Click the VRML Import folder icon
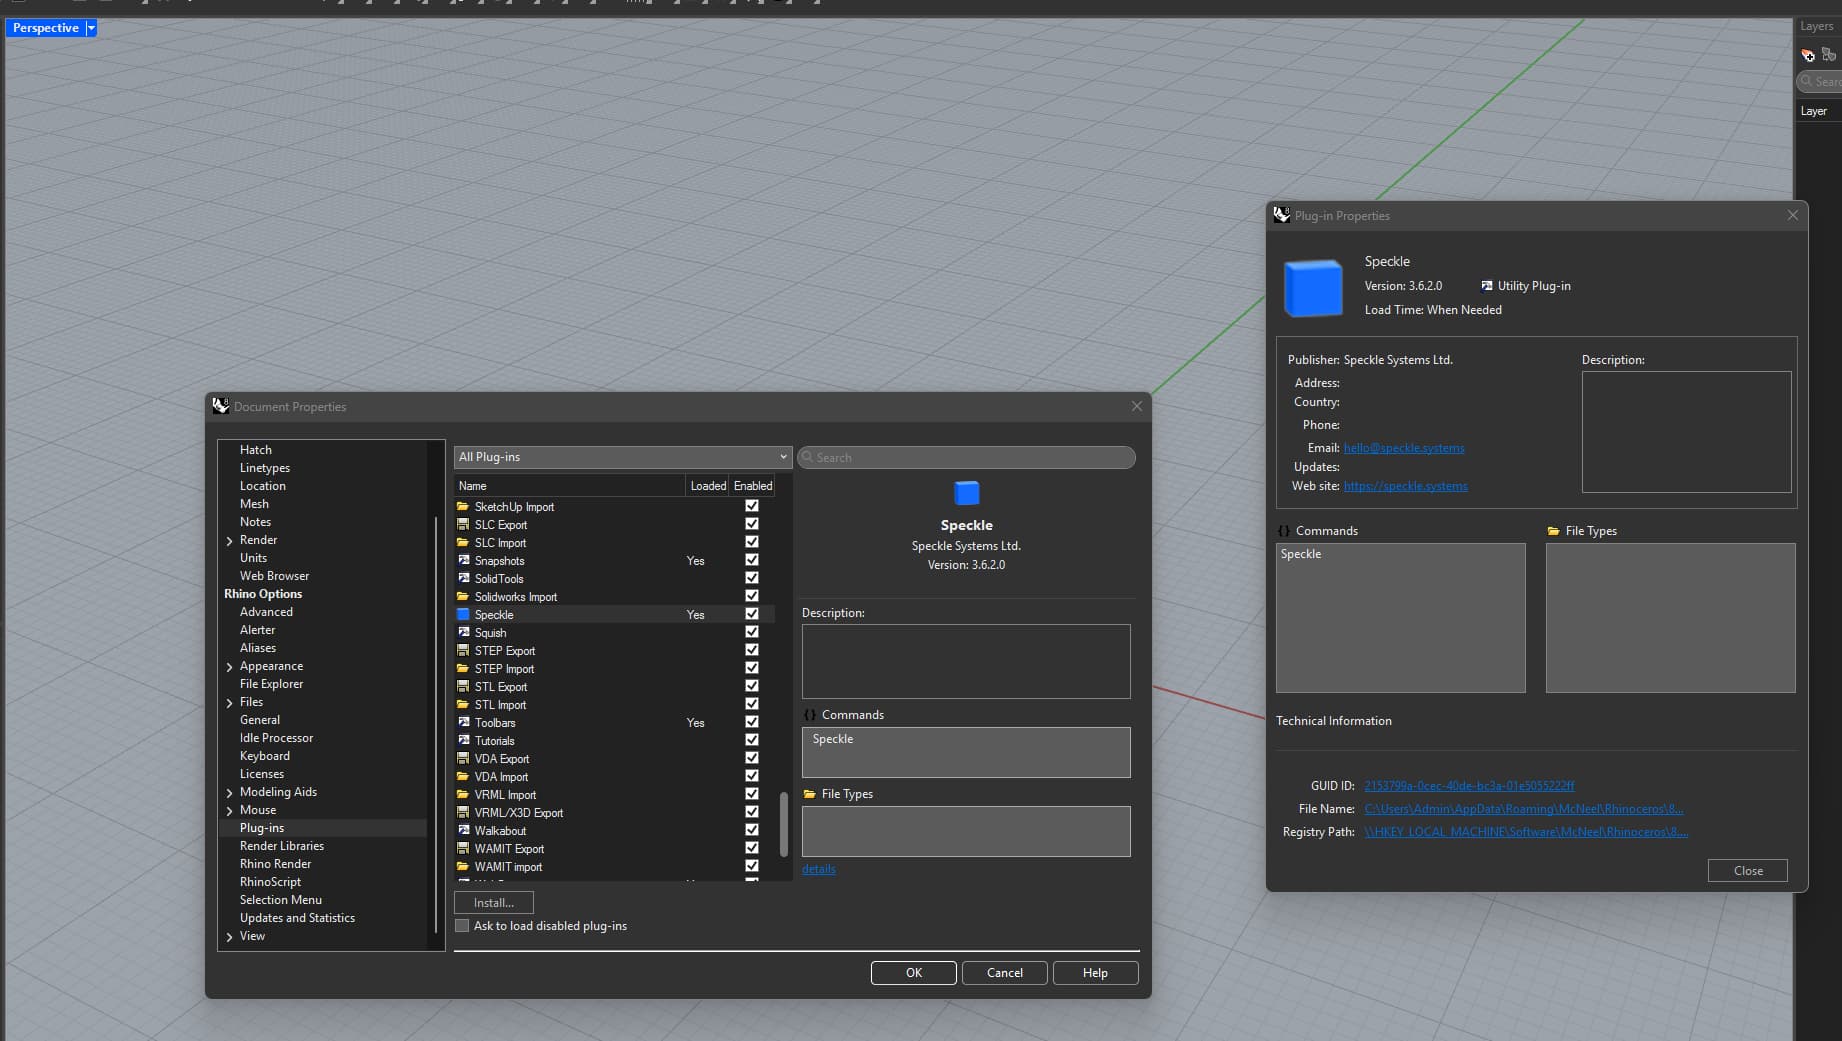1842x1041 pixels. click(x=463, y=794)
